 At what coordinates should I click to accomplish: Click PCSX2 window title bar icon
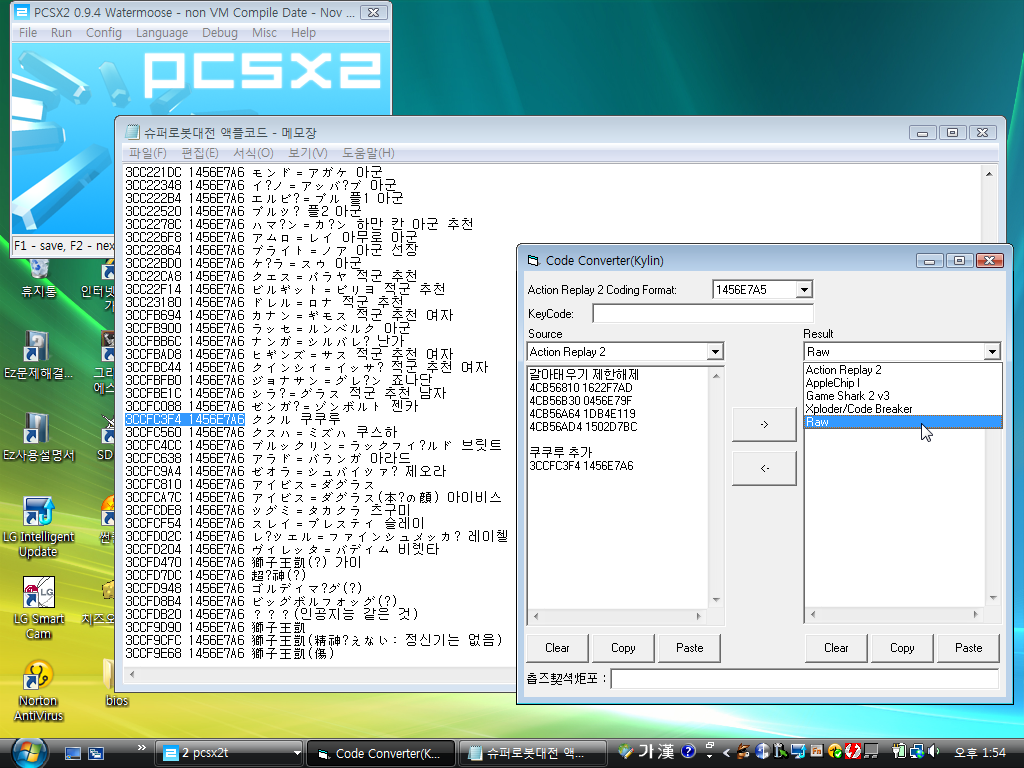22,12
